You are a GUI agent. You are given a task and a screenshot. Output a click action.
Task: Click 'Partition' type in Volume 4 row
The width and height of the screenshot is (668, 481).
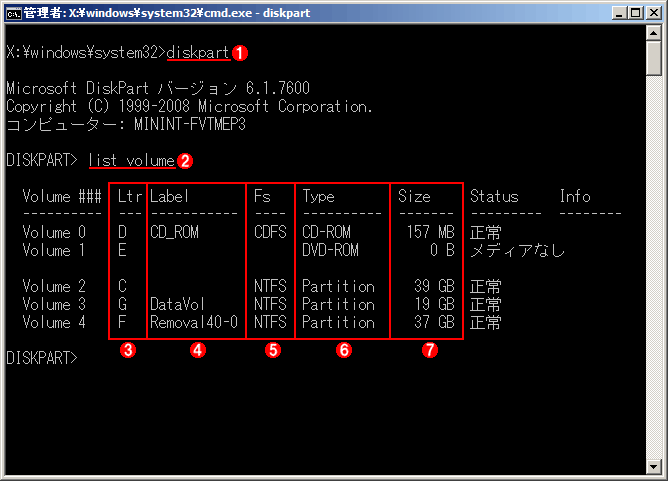(338, 322)
